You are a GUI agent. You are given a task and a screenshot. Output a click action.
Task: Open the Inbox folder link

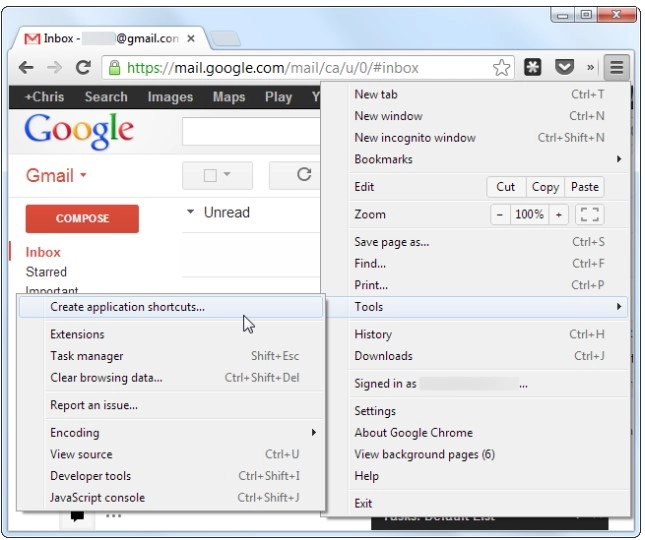(x=43, y=252)
